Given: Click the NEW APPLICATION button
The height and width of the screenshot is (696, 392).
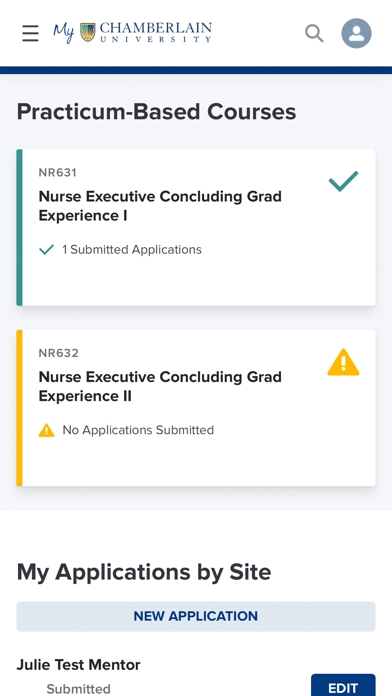Looking at the screenshot, I should [196, 616].
